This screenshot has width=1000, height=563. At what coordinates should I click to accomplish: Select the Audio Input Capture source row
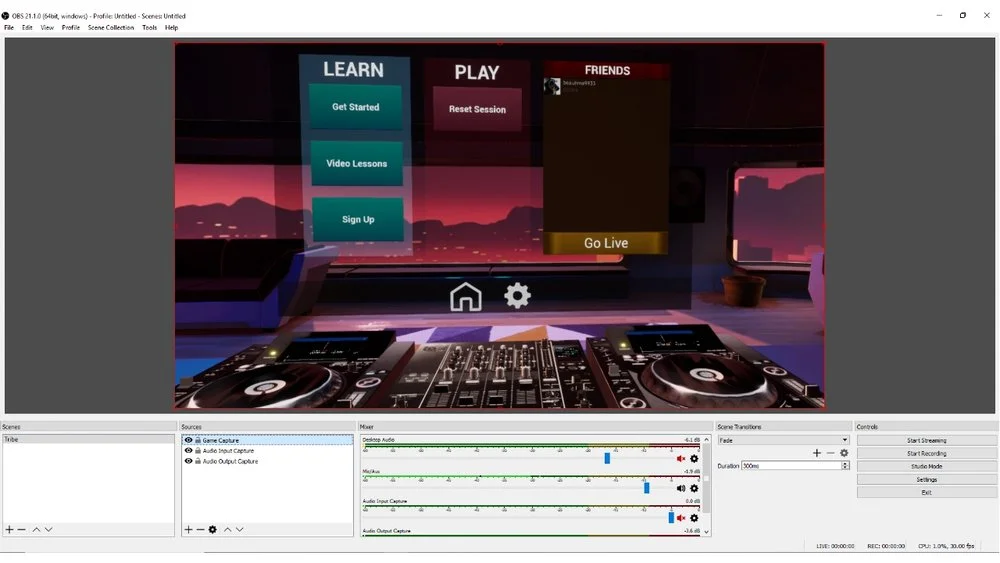click(267, 451)
